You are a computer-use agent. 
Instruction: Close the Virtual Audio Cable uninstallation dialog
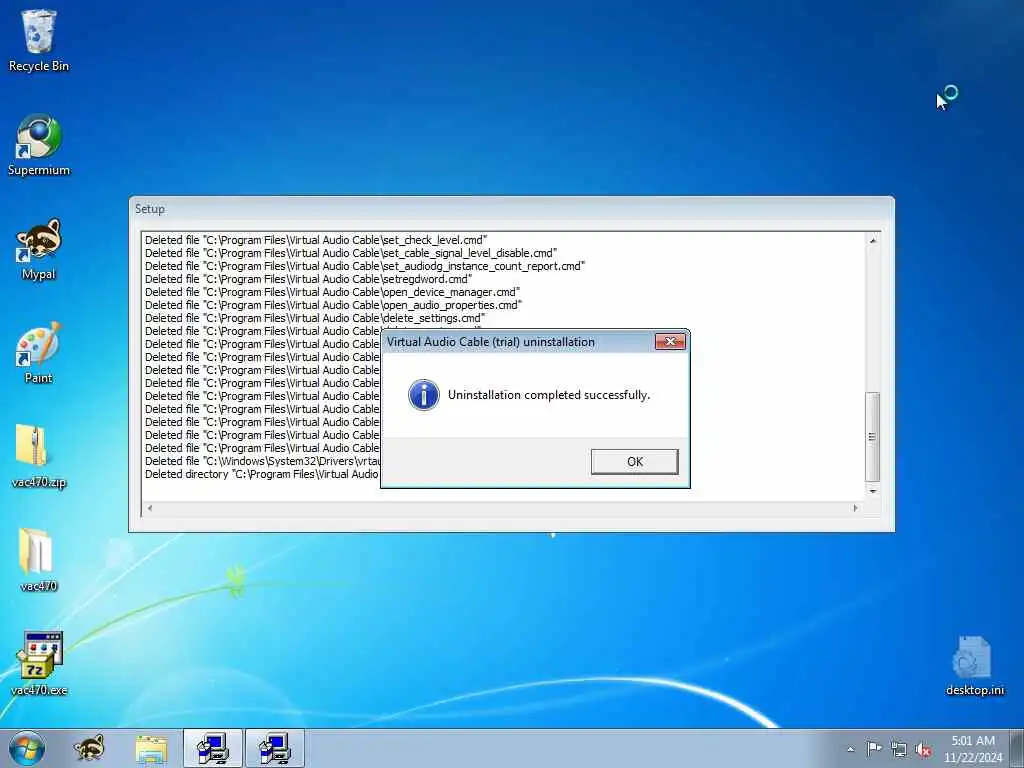(670, 342)
